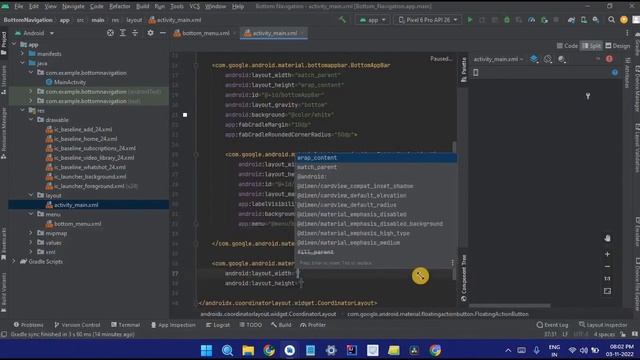
Task: Expand the mipmap folder
Action: pyautogui.click(x=31, y=233)
